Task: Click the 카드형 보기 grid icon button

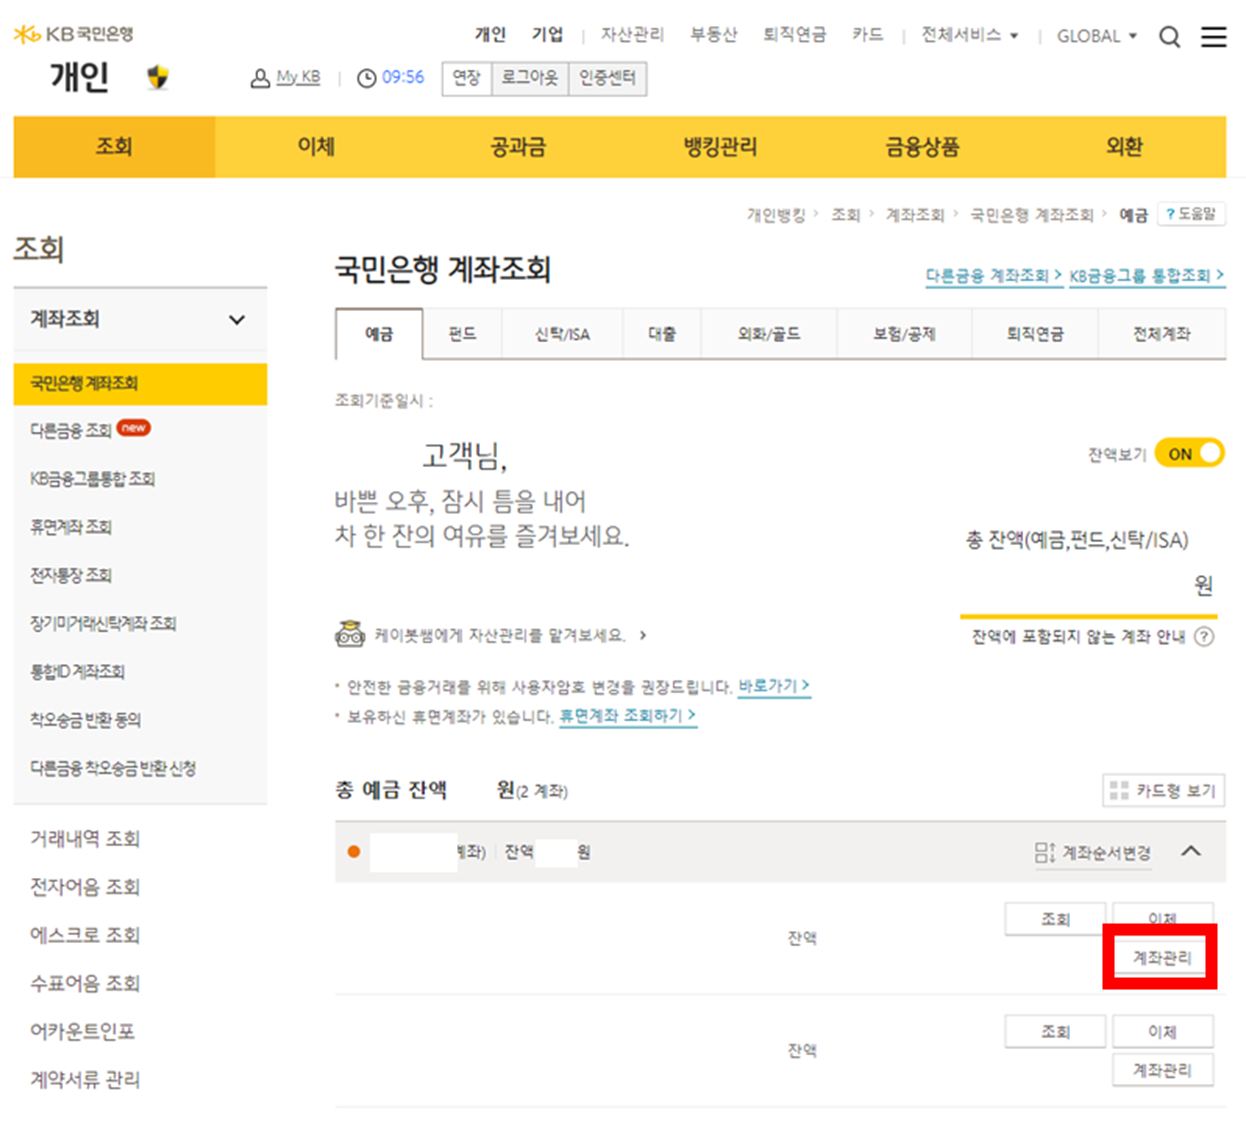Action: [x=1164, y=790]
